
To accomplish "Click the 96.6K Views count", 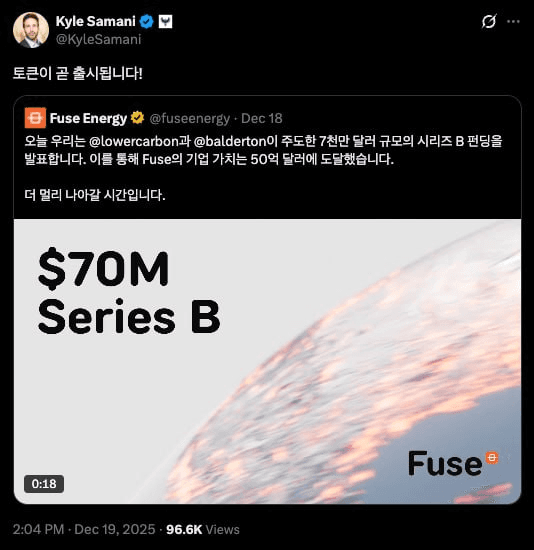I will 203,529.
